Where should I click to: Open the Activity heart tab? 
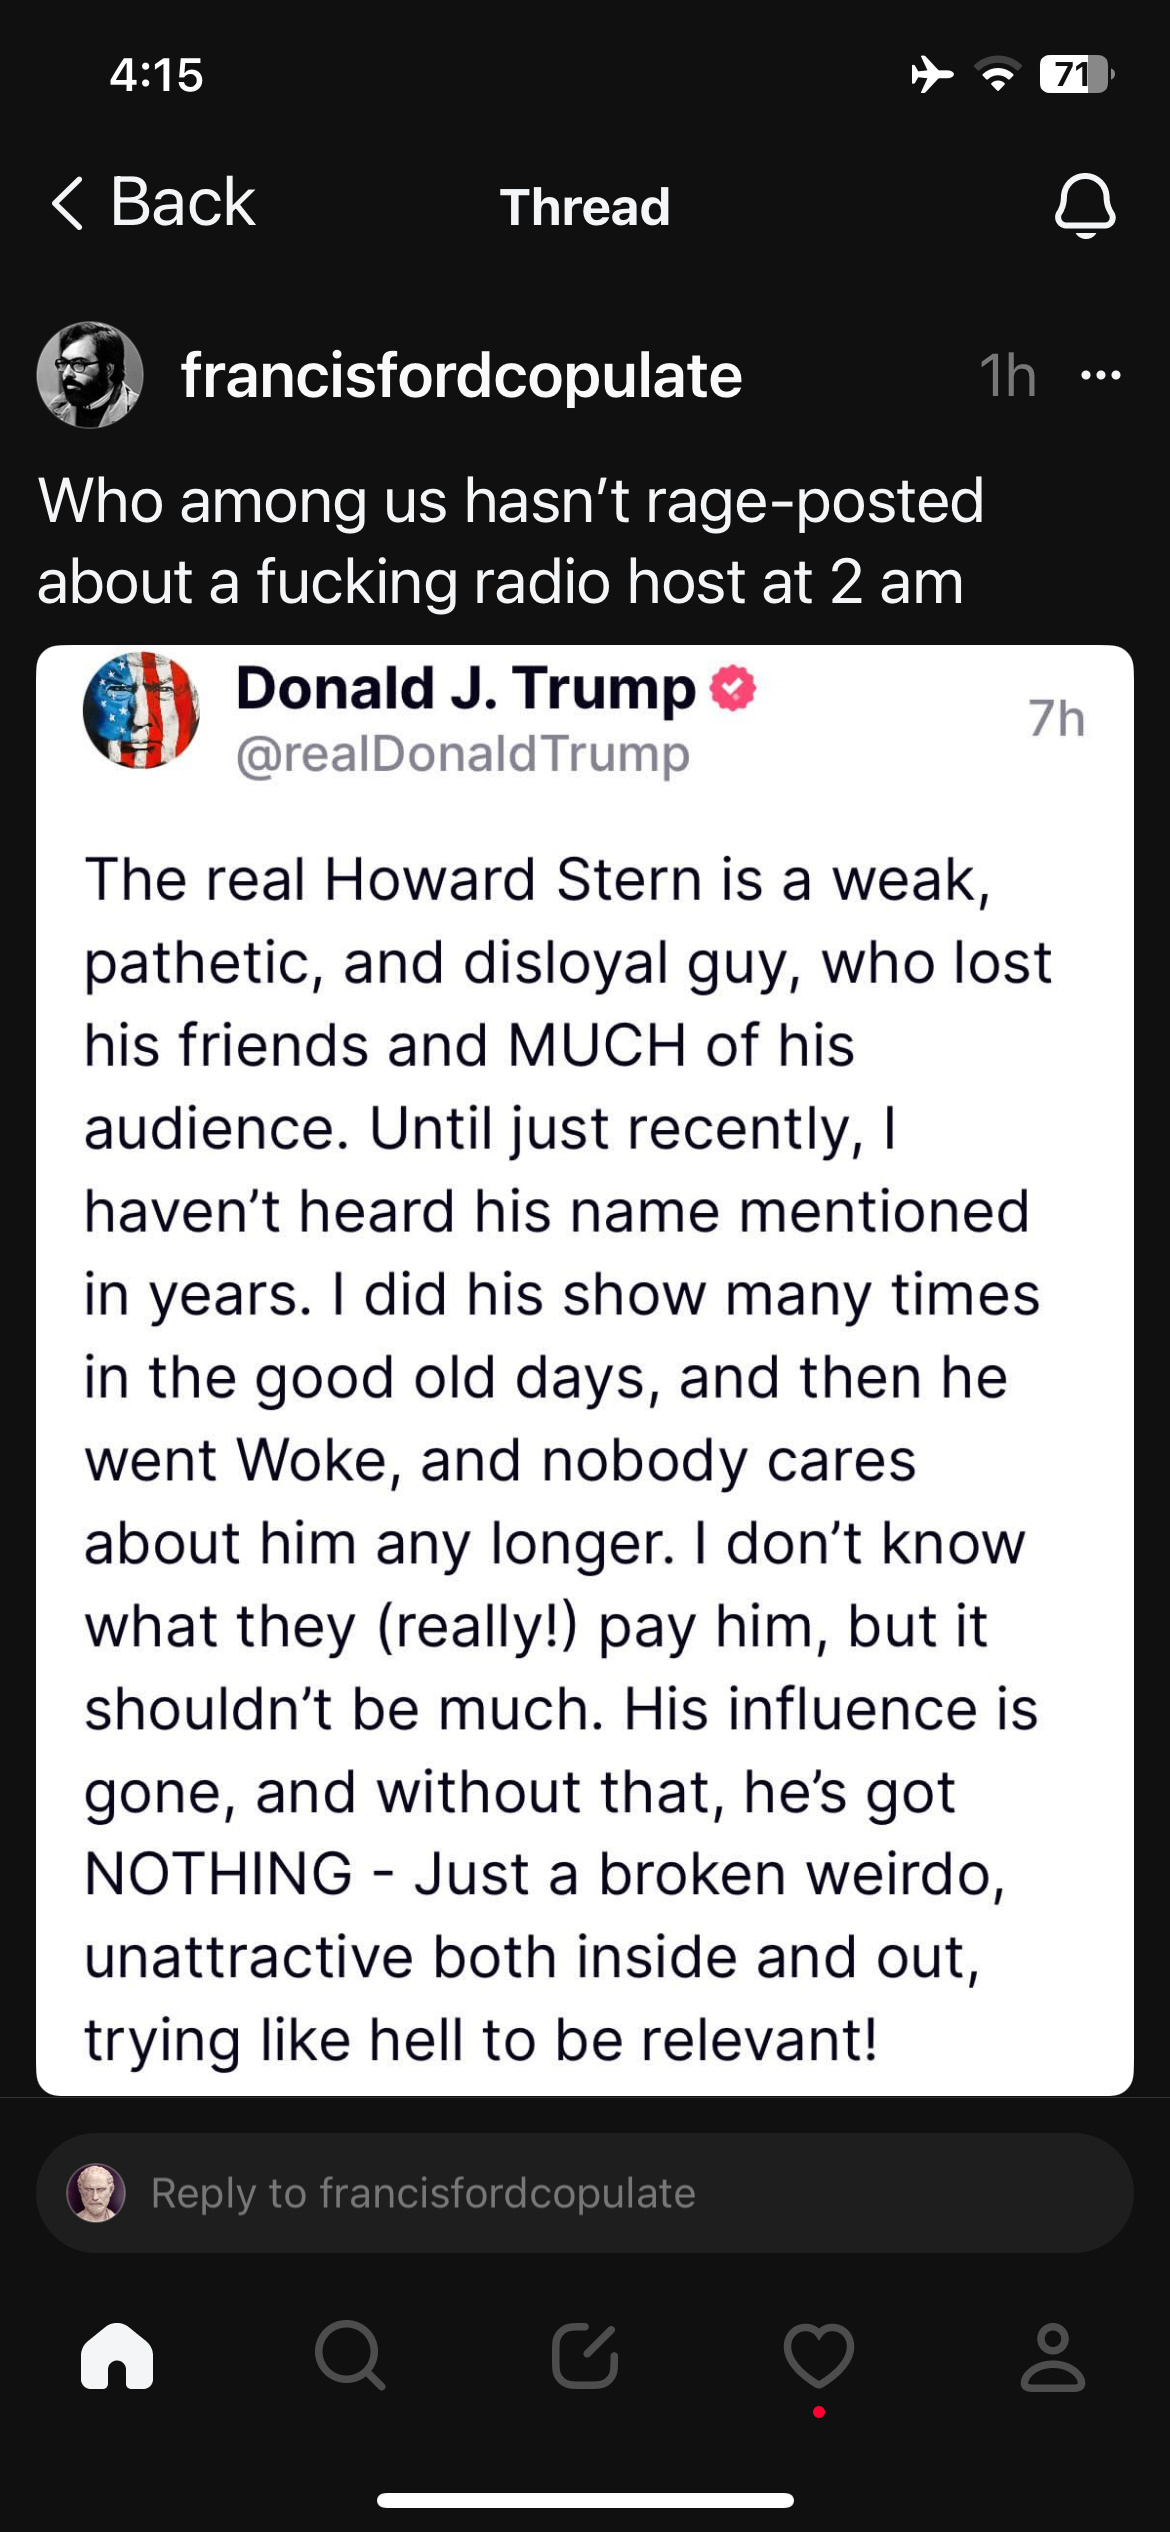819,2356
